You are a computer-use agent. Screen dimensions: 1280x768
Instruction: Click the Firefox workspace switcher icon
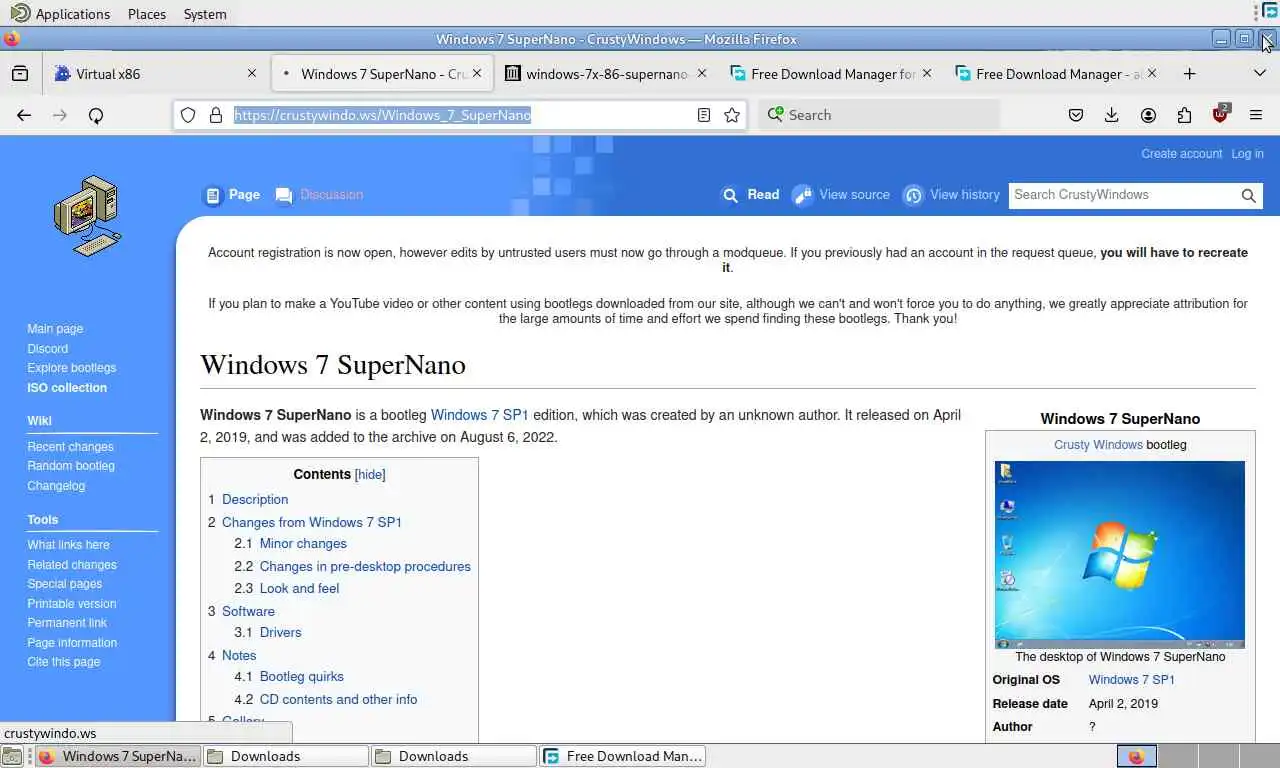click(x=1136, y=757)
